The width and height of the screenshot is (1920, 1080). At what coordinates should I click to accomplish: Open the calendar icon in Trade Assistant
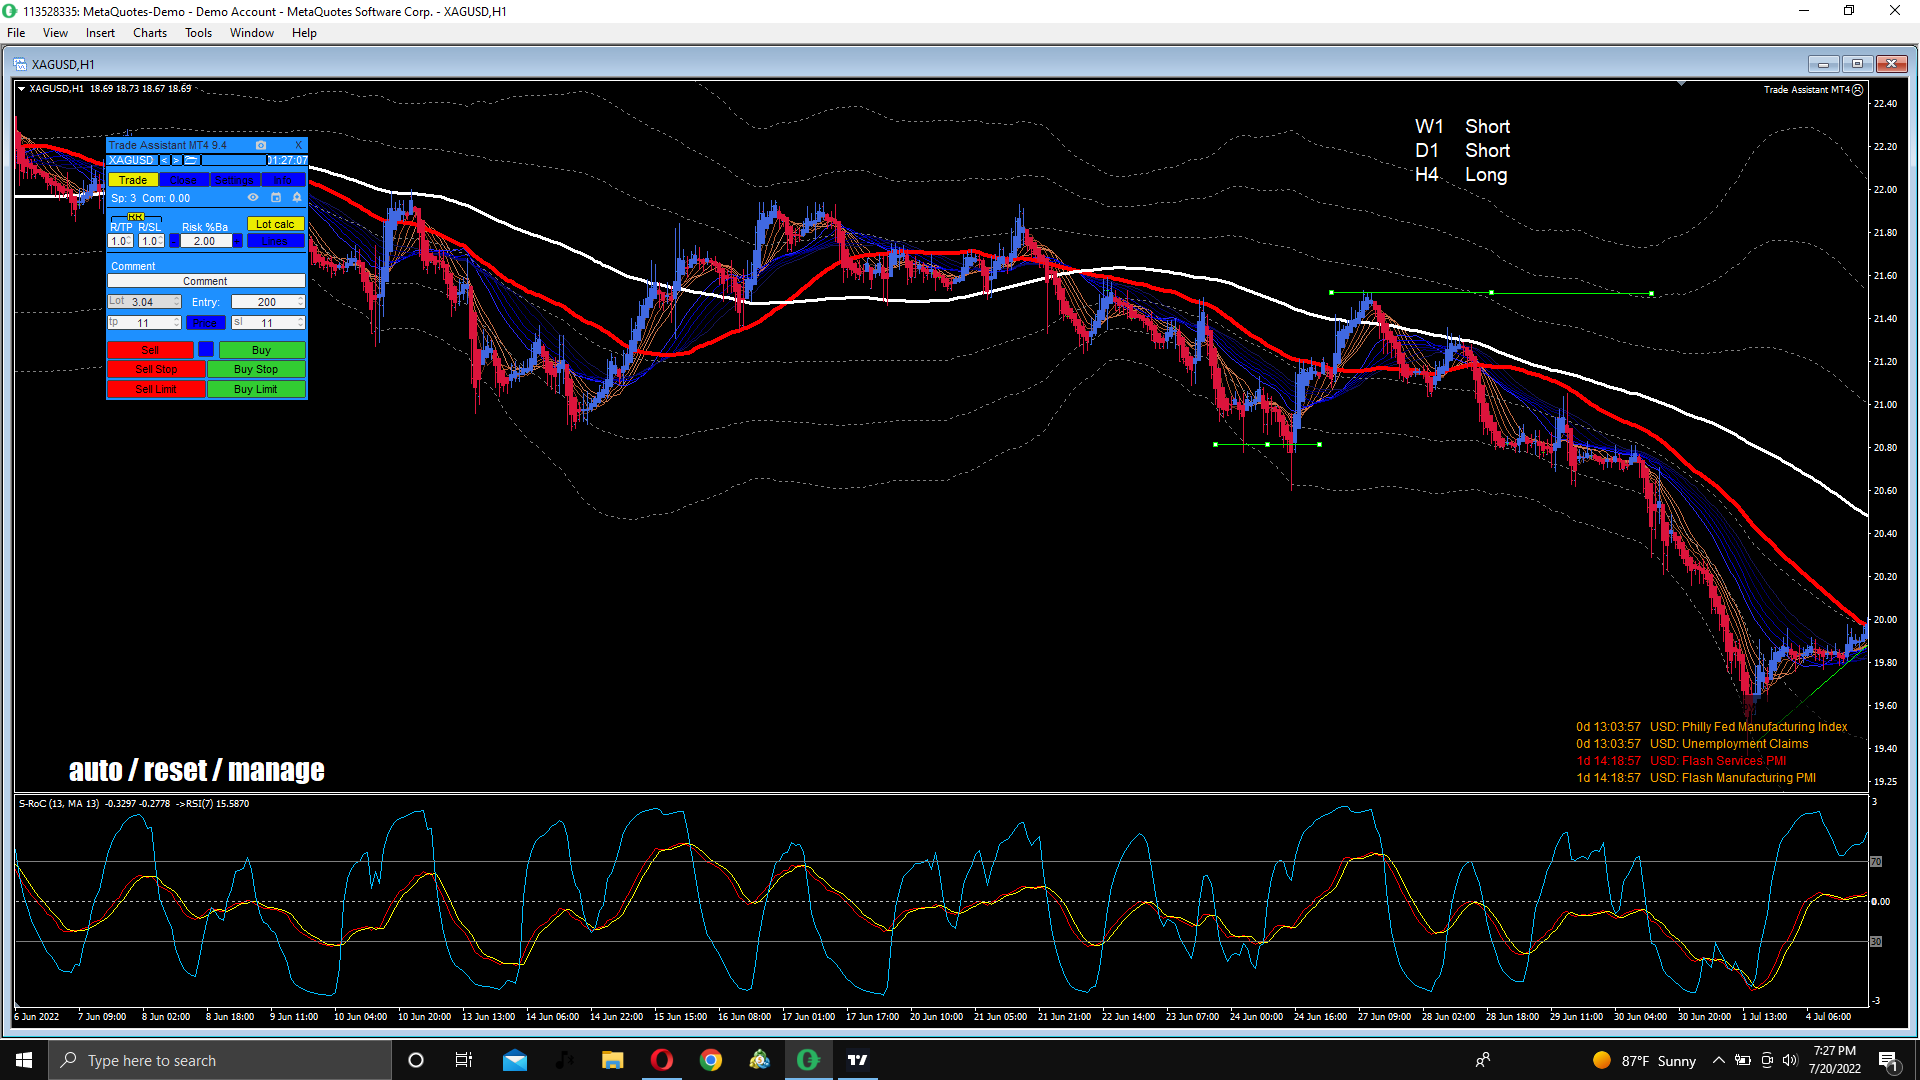point(276,198)
